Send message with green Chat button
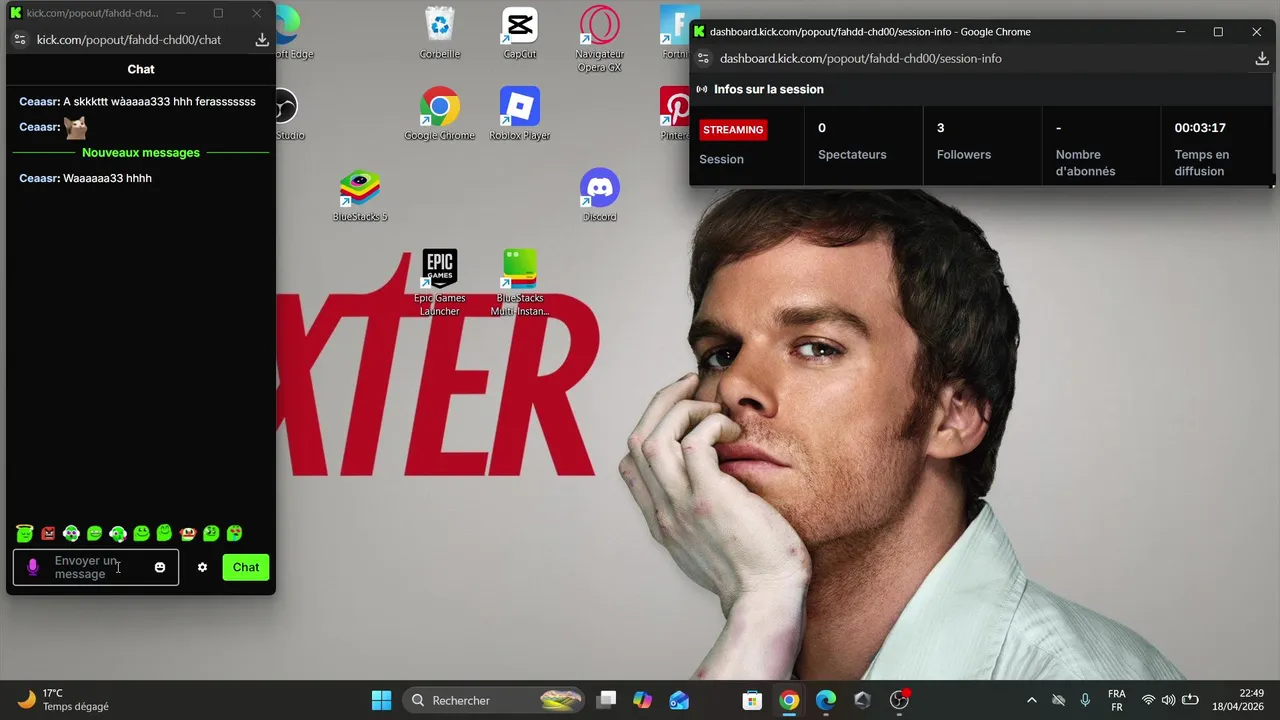The image size is (1280, 720). 246,567
